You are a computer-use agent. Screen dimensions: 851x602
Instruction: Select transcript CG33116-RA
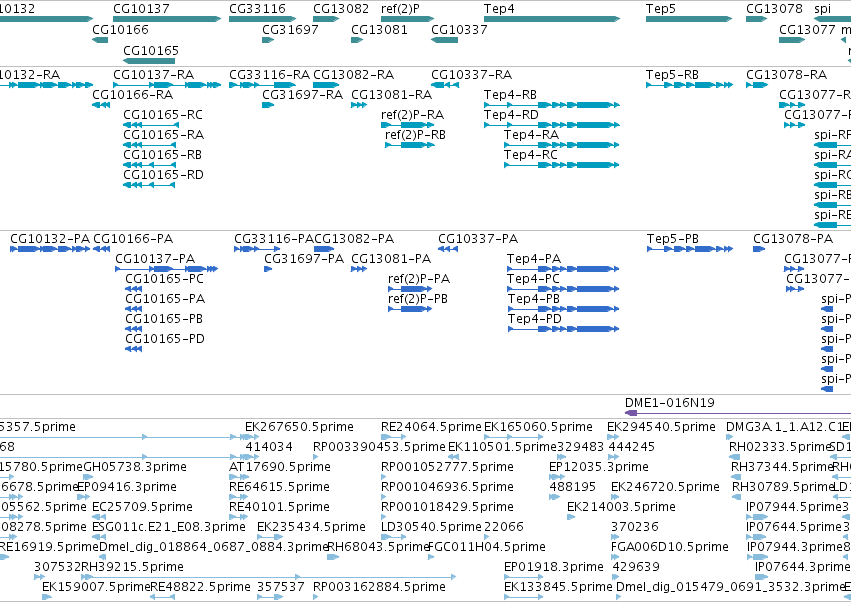[x=270, y=74]
